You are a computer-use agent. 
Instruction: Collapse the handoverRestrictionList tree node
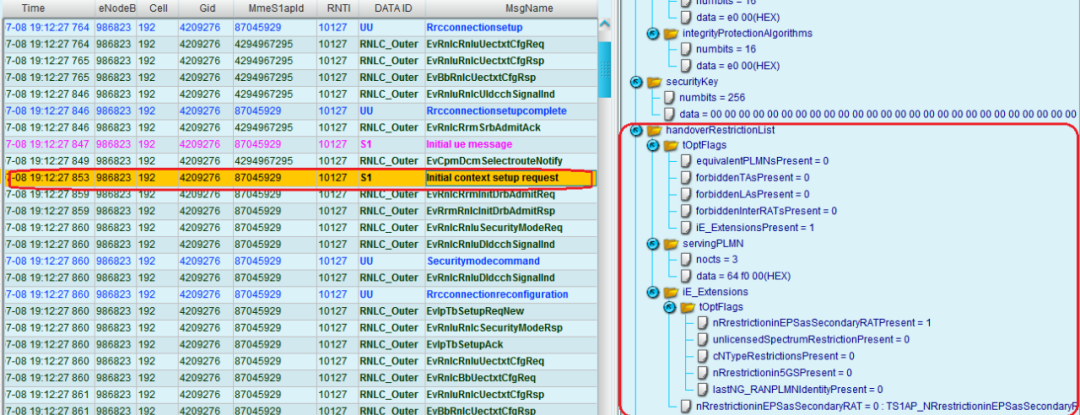(636, 131)
